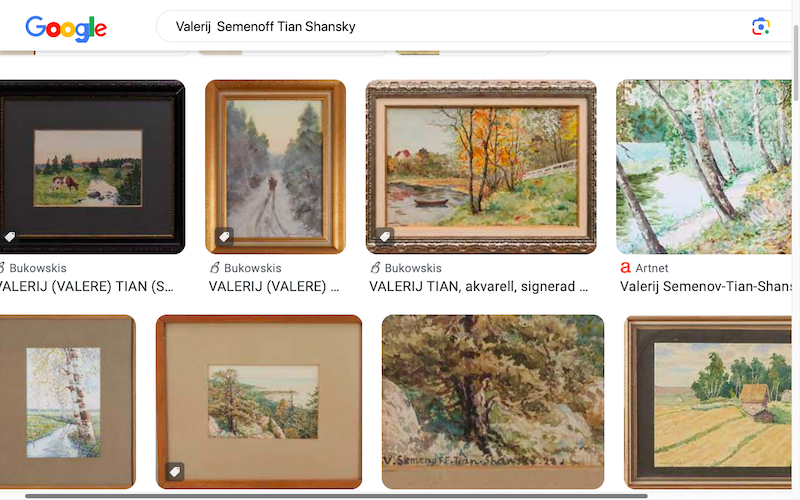
Task: Open Artnet birch trees lake watercolor
Action: click(x=704, y=167)
